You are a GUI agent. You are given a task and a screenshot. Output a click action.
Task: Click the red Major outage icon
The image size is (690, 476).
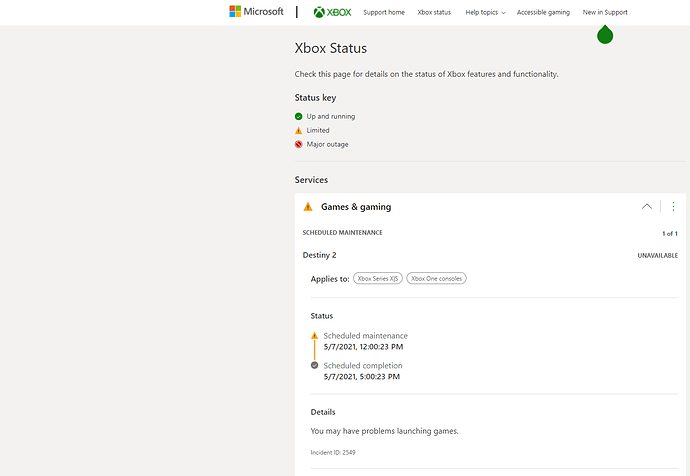299,144
